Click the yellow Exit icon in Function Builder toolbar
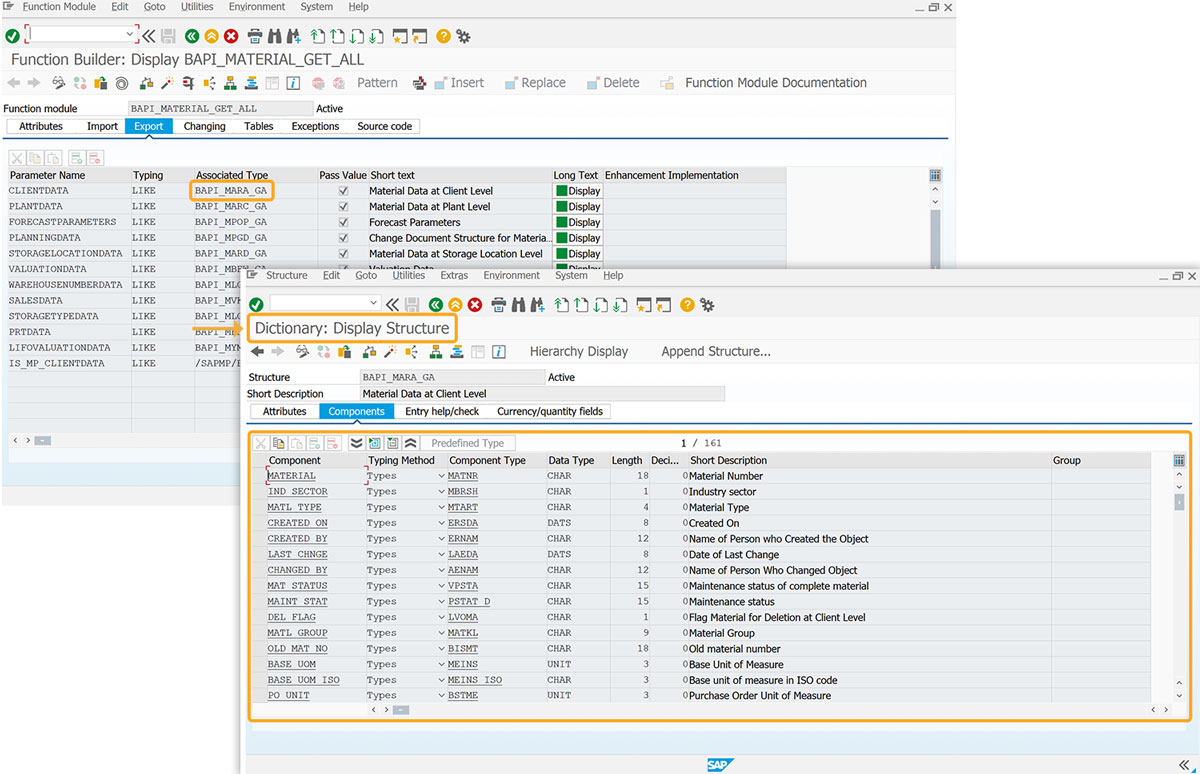The height and width of the screenshot is (774, 1200). 211,36
